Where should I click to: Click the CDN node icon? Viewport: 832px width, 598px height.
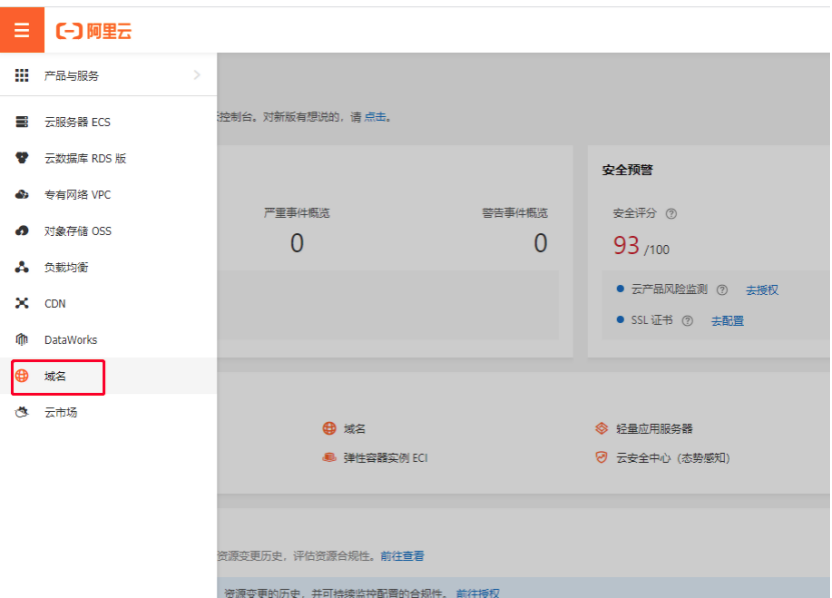click(22, 303)
